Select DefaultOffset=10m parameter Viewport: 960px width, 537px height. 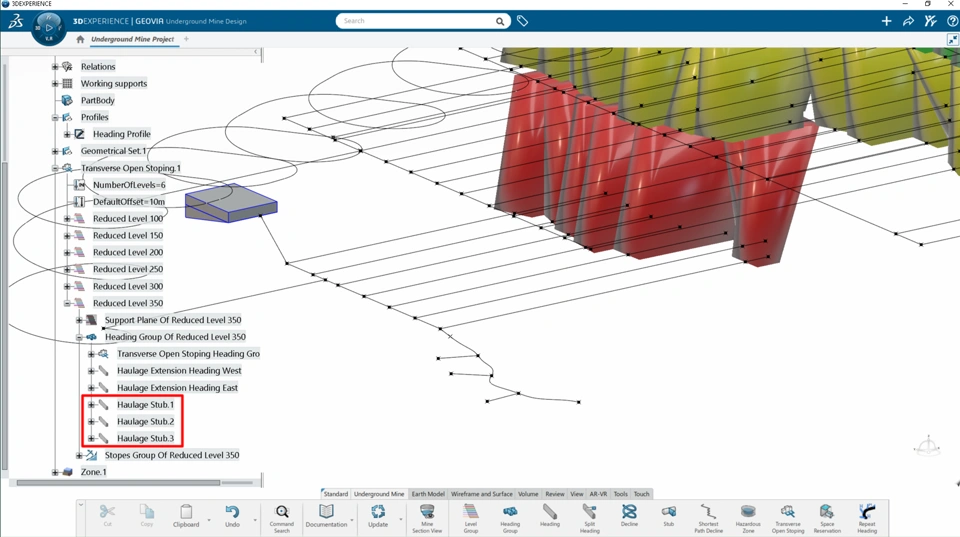coord(129,201)
